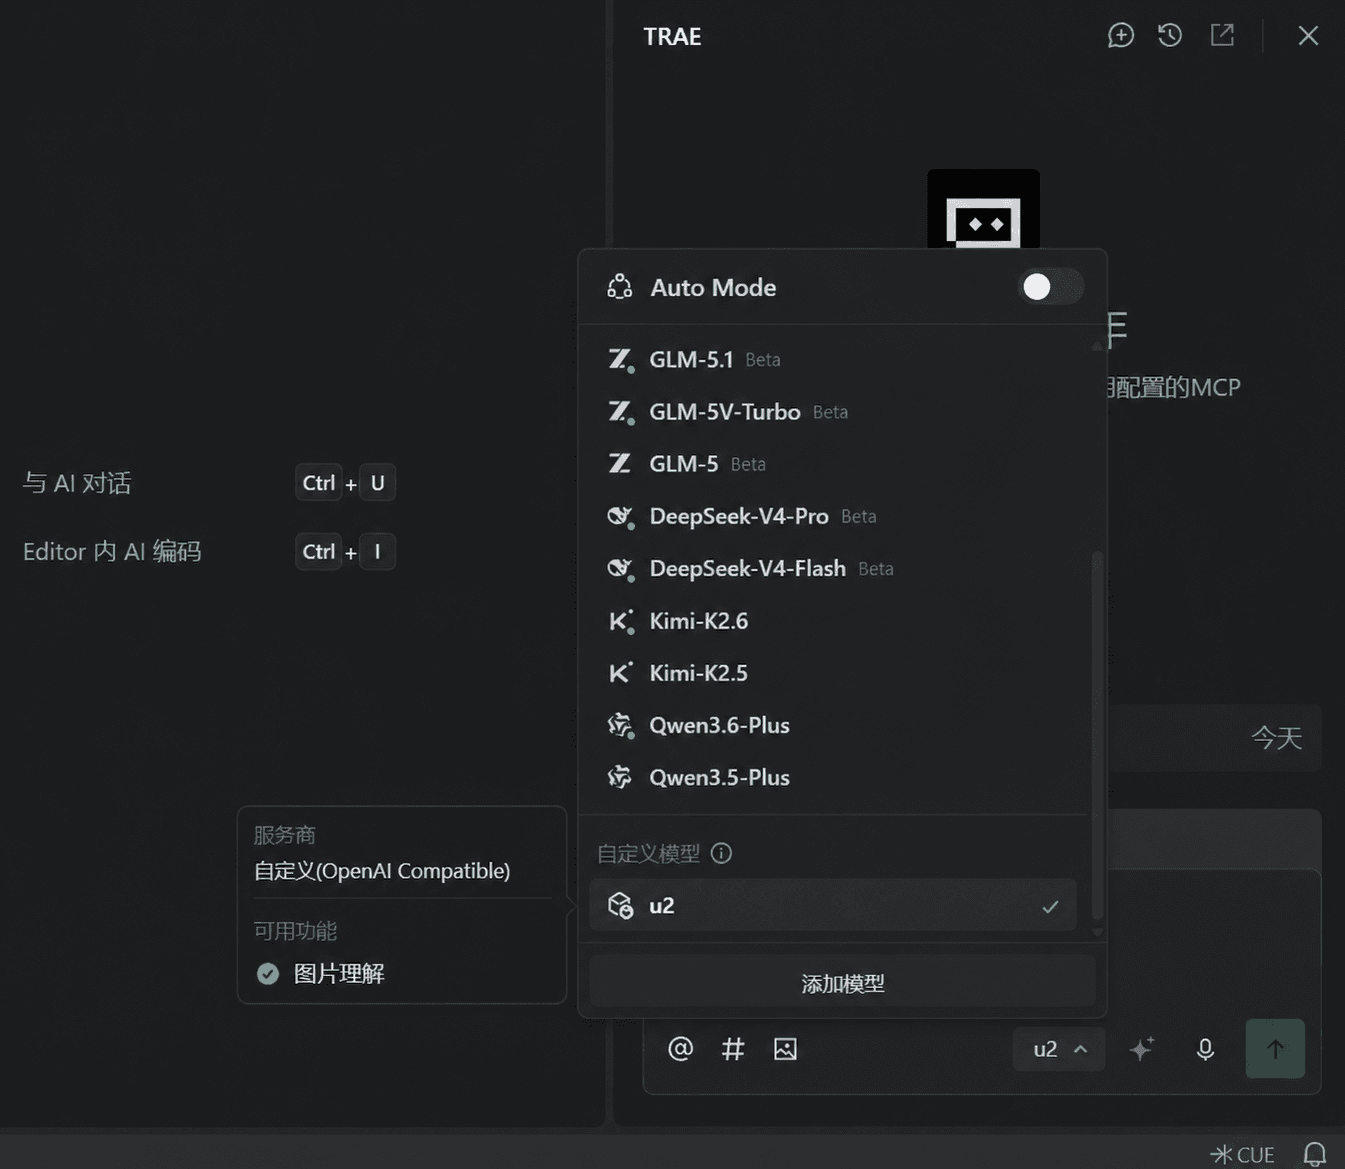This screenshot has width=1345, height=1169.
Task: Click the 自定义(OpenAI Compatible) provider text
Action: click(x=382, y=871)
